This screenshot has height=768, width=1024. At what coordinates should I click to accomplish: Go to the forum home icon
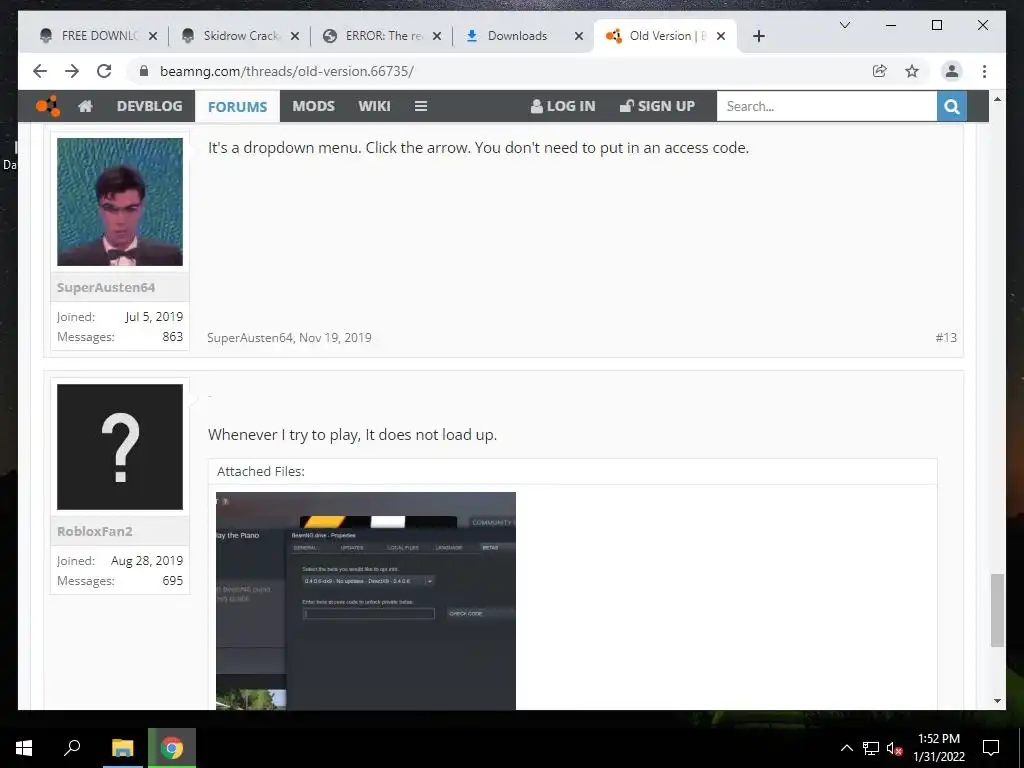tap(86, 106)
